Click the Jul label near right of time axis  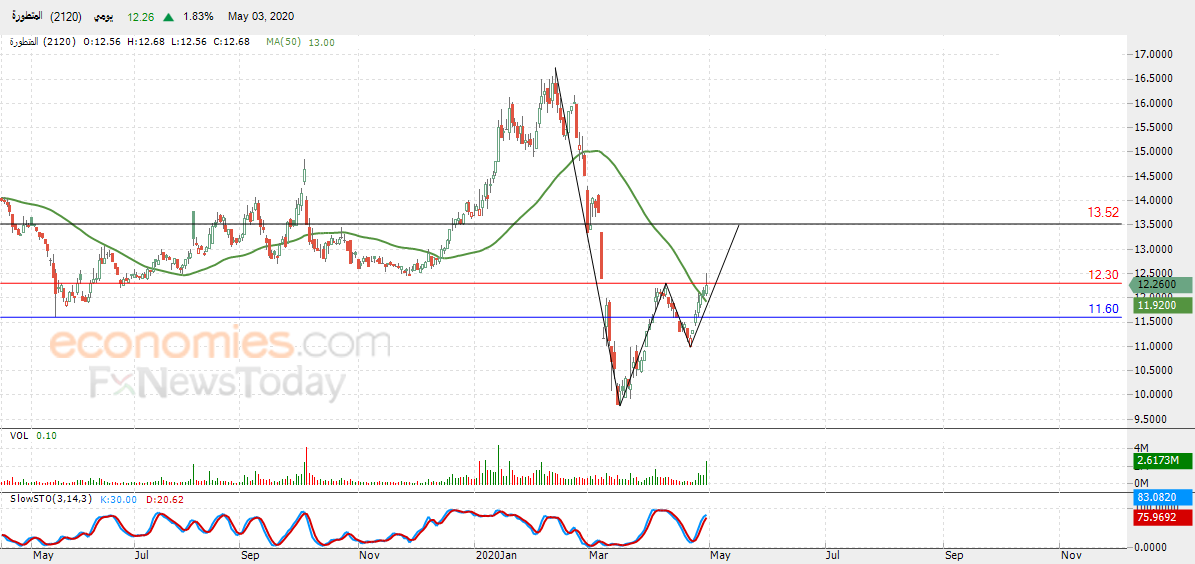(x=831, y=556)
